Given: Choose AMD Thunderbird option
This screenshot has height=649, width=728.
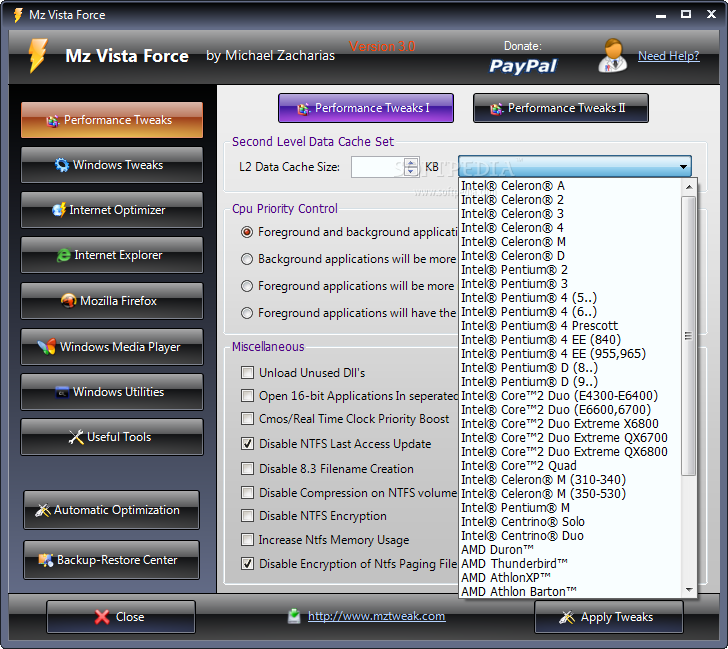Looking at the screenshot, I should click(x=570, y=564).
